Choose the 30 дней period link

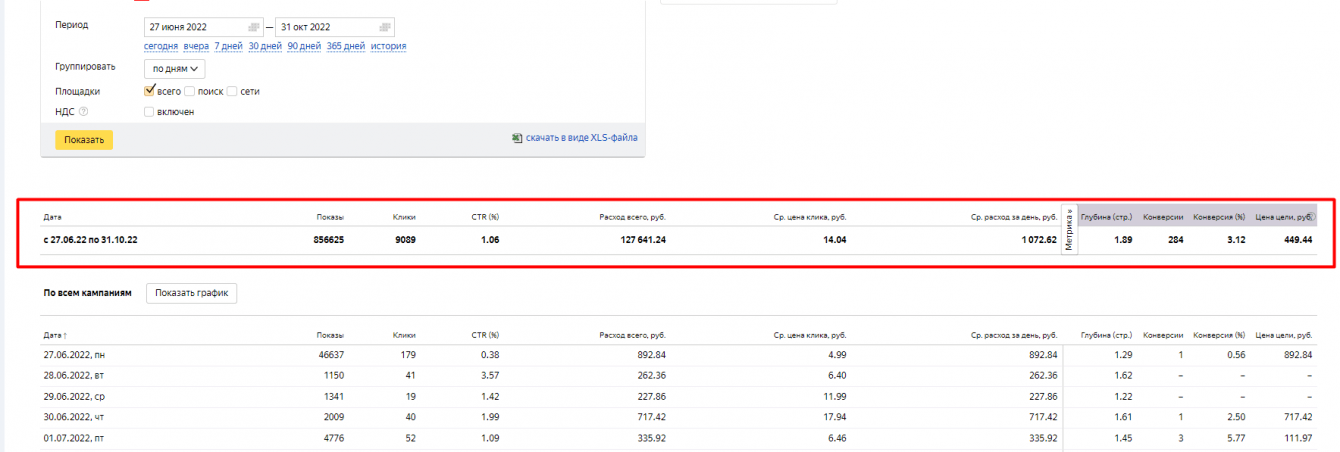265,46
